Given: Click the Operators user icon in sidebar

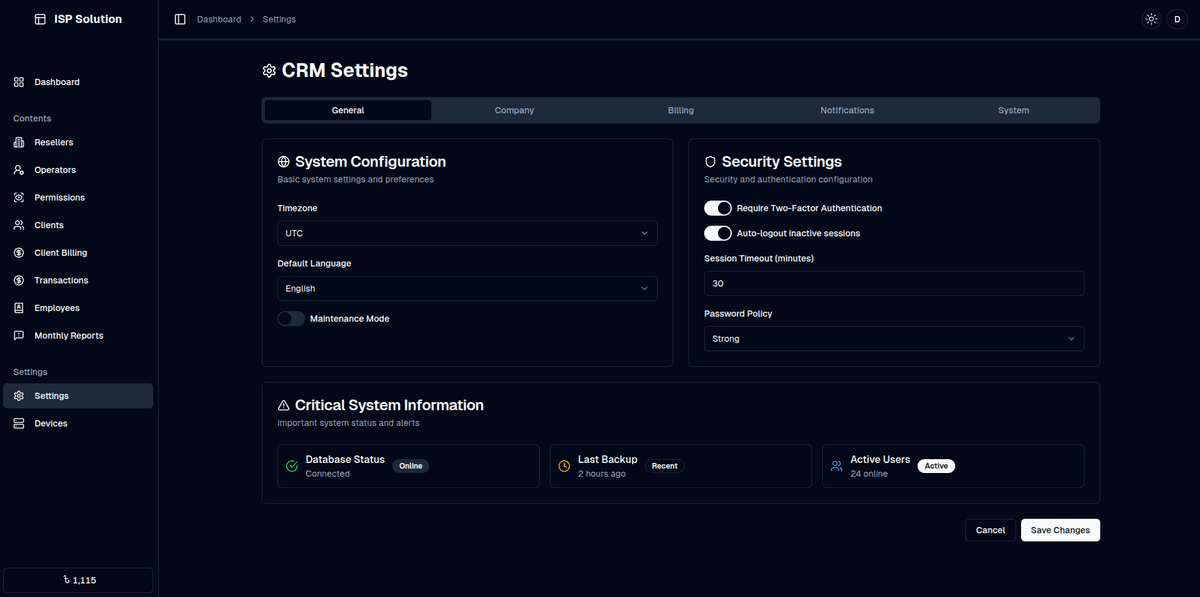Looking at the screenshot, I should (x=19, y=170).
